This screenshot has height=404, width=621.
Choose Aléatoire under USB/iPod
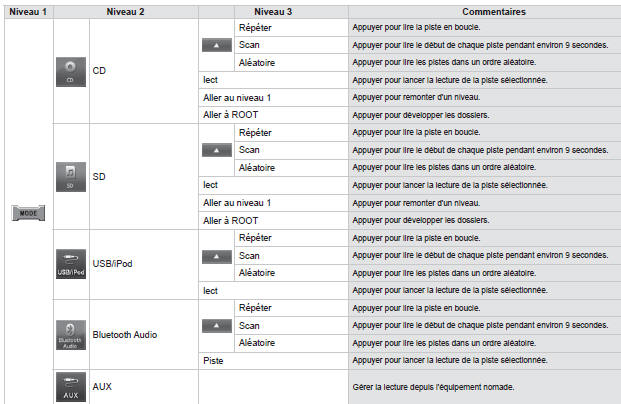tap(257, 273)
